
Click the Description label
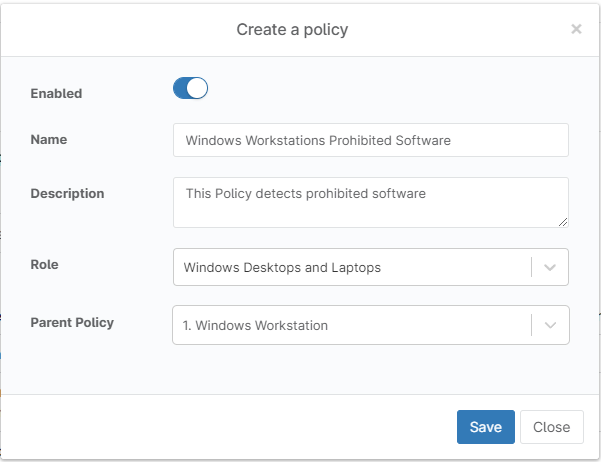click(67, 194)
